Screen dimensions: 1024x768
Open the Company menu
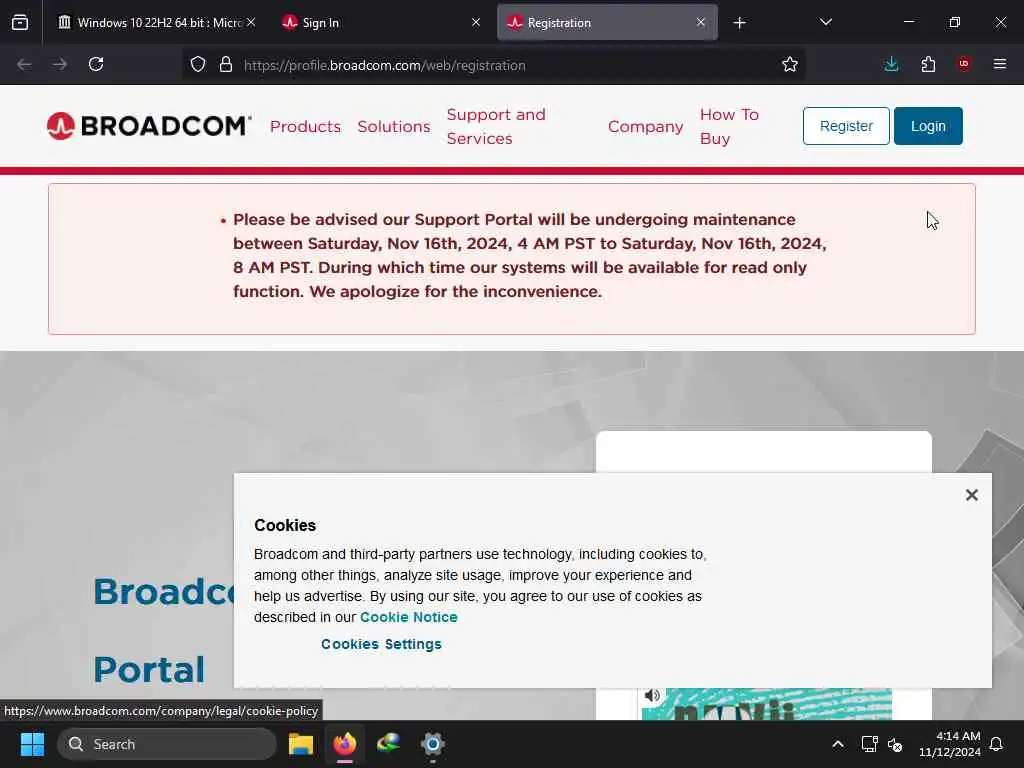(x=645, y=127)
